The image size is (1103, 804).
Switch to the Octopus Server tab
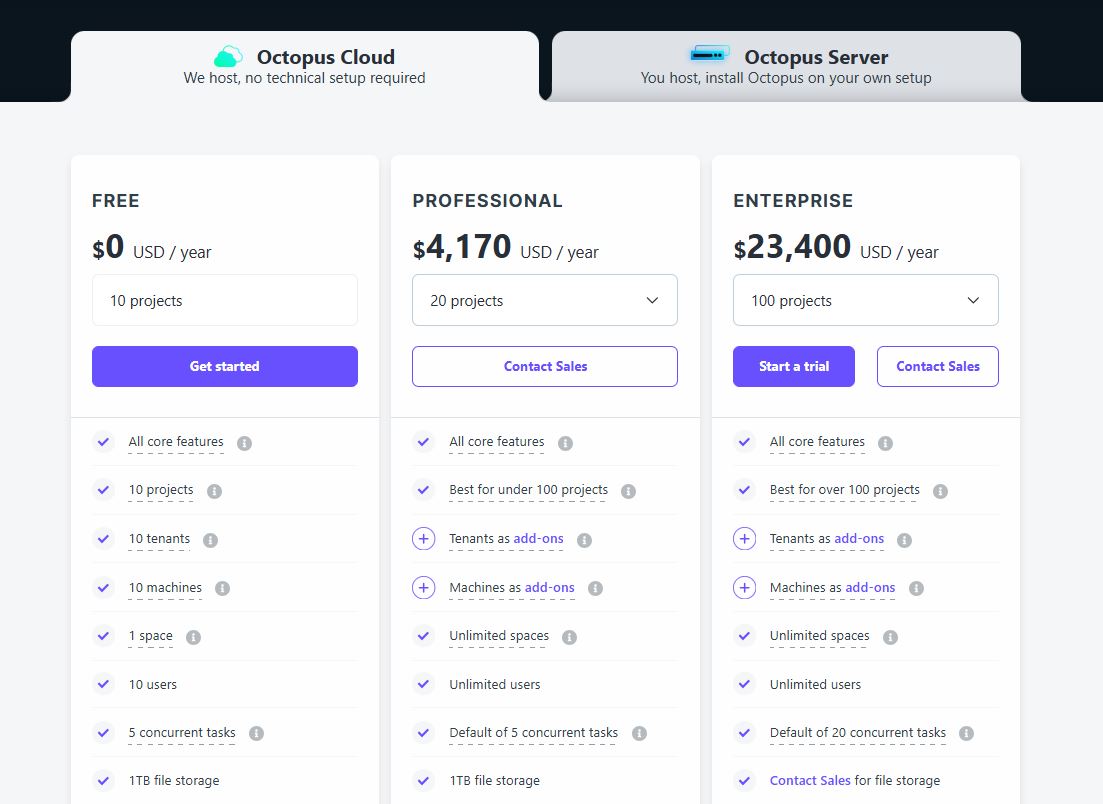(785, 66)
